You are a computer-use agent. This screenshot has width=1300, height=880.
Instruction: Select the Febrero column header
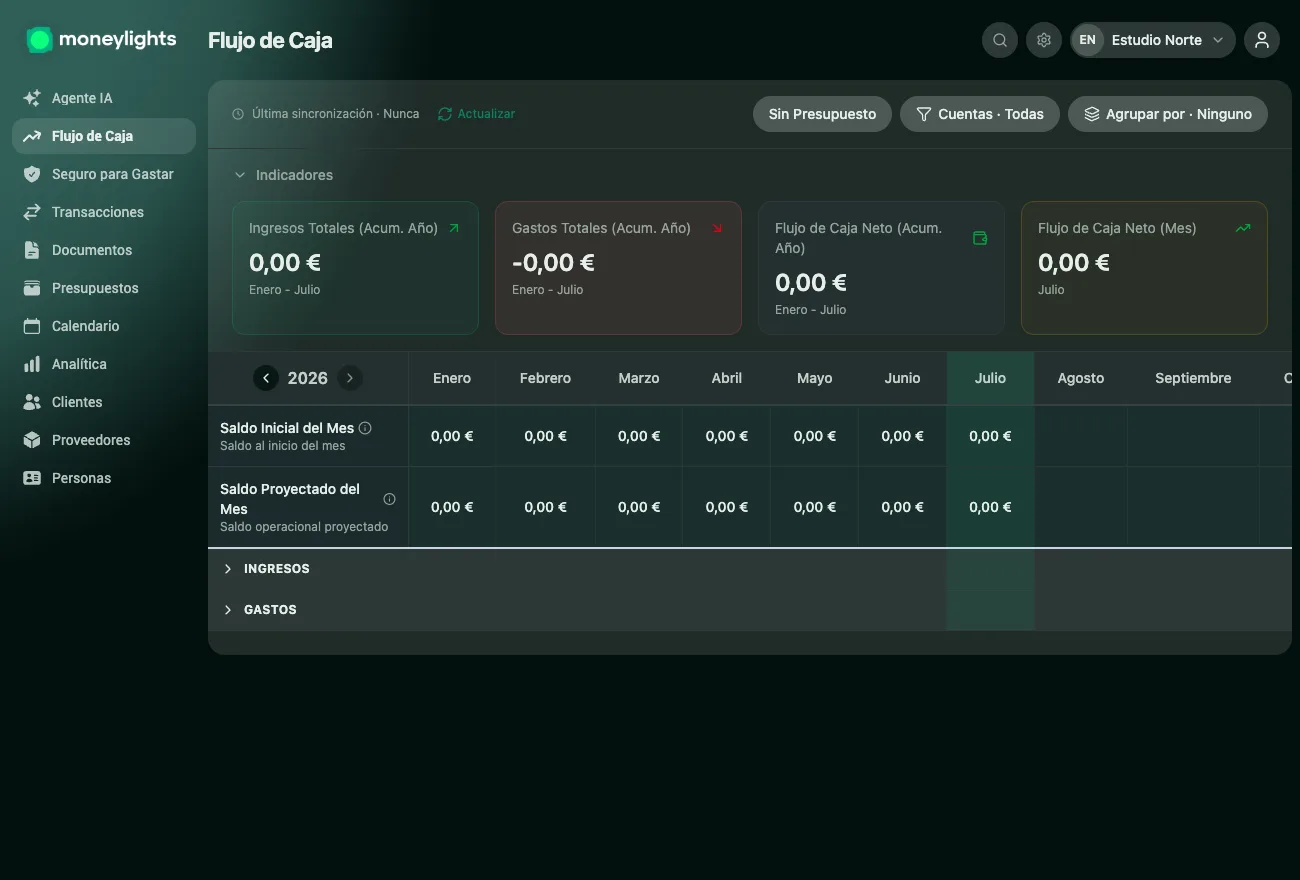click(x=545, y=378)
